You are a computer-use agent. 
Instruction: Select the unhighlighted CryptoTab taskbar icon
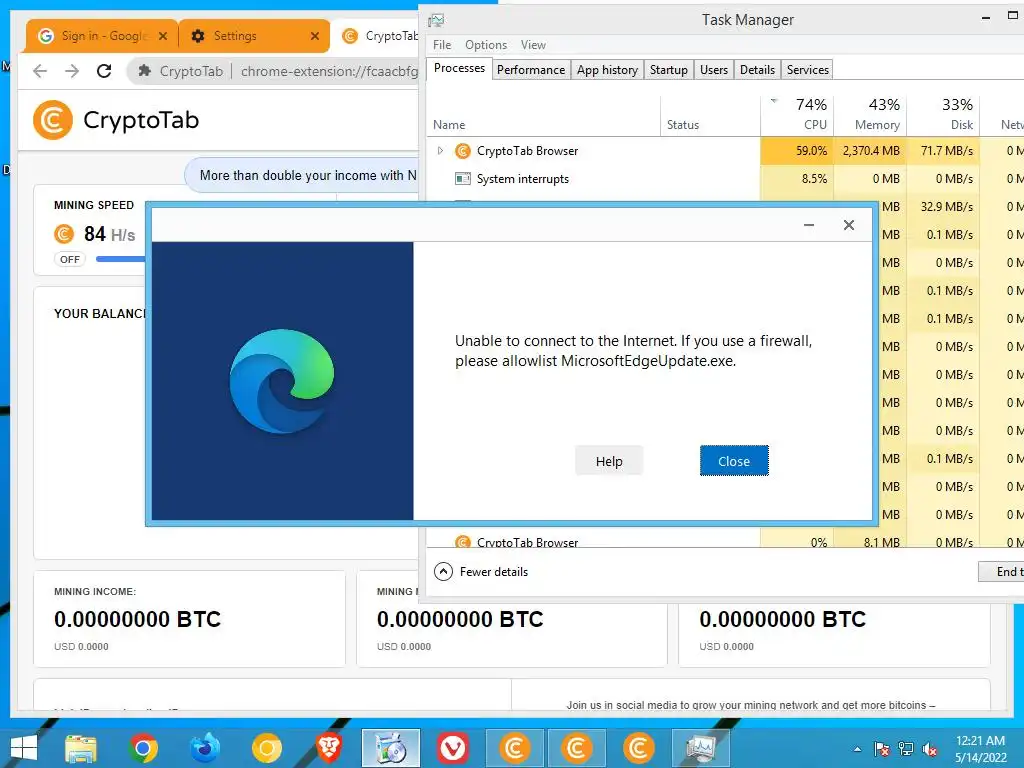tap(639, 748)
